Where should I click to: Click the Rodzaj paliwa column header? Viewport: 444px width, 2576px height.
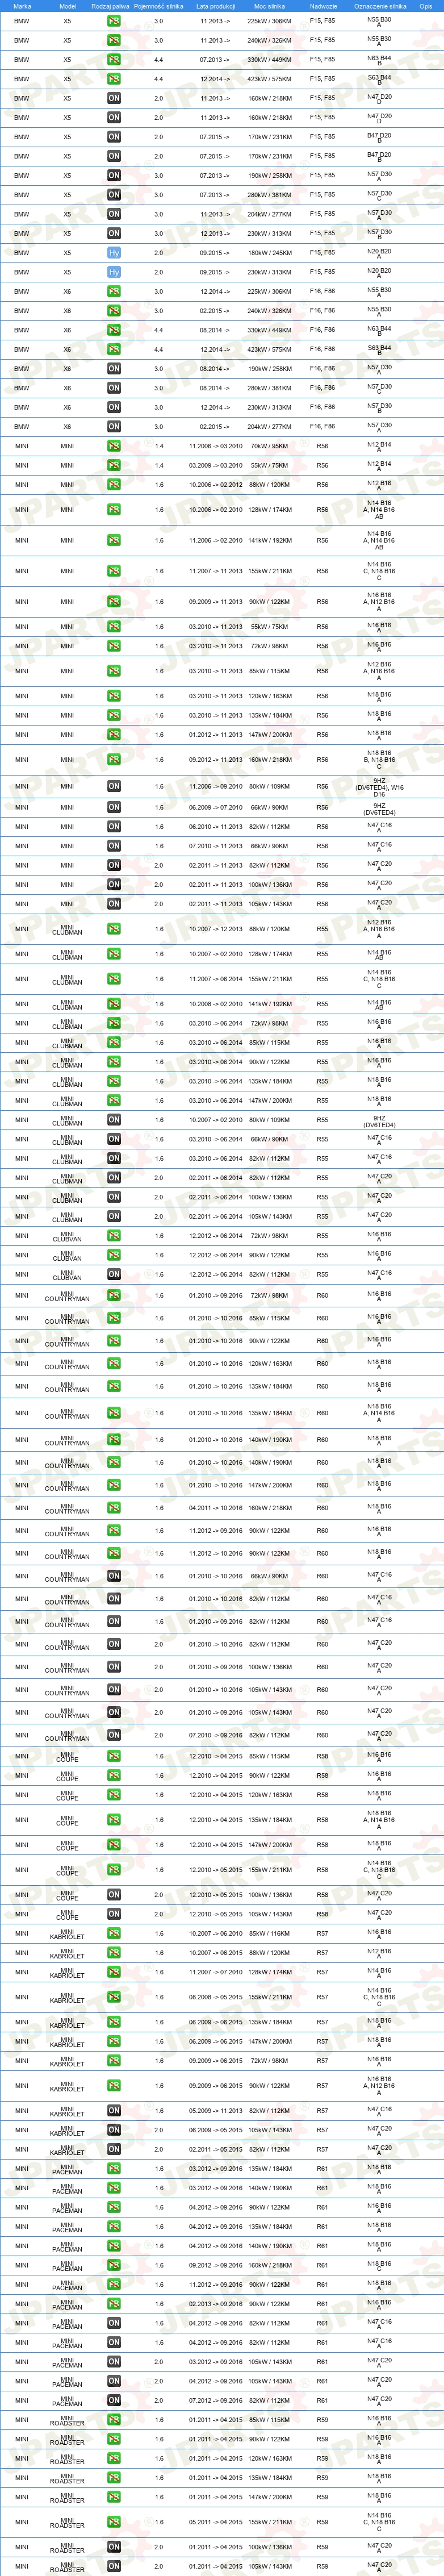tap(110, 6)
